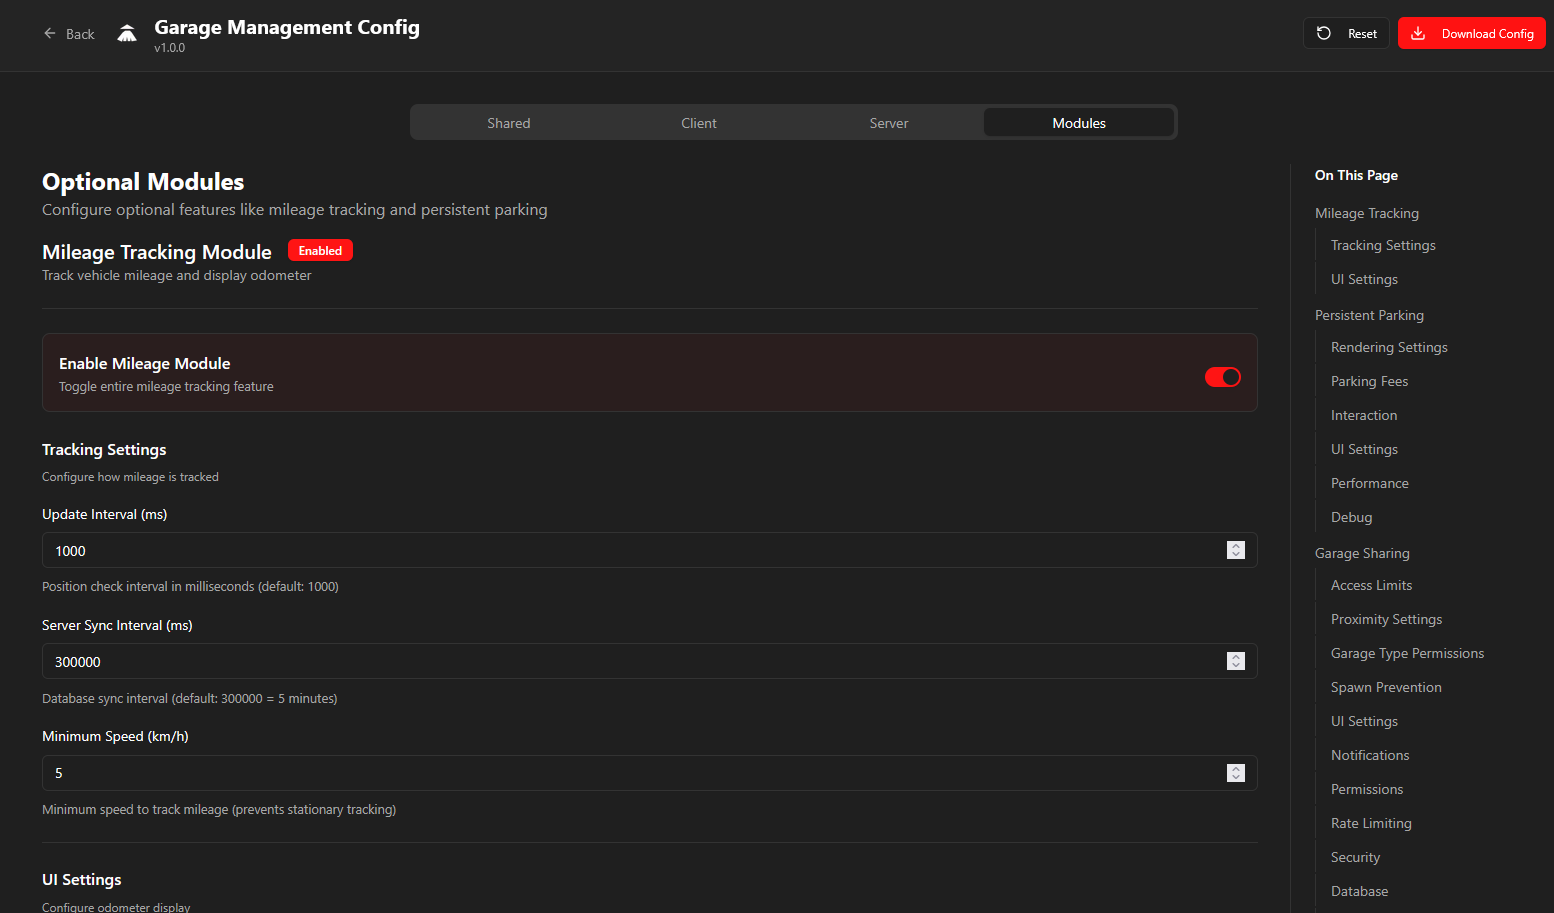Navigate to Garage Sharing section link
This screenshot has height=913, width=1554.
pyautogui.click(x=1362, y=553)
